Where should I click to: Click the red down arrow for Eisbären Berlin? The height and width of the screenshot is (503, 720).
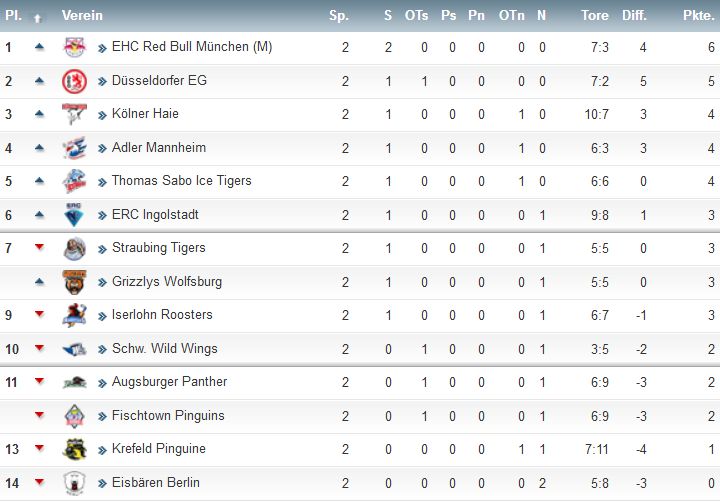pos(39,481)
